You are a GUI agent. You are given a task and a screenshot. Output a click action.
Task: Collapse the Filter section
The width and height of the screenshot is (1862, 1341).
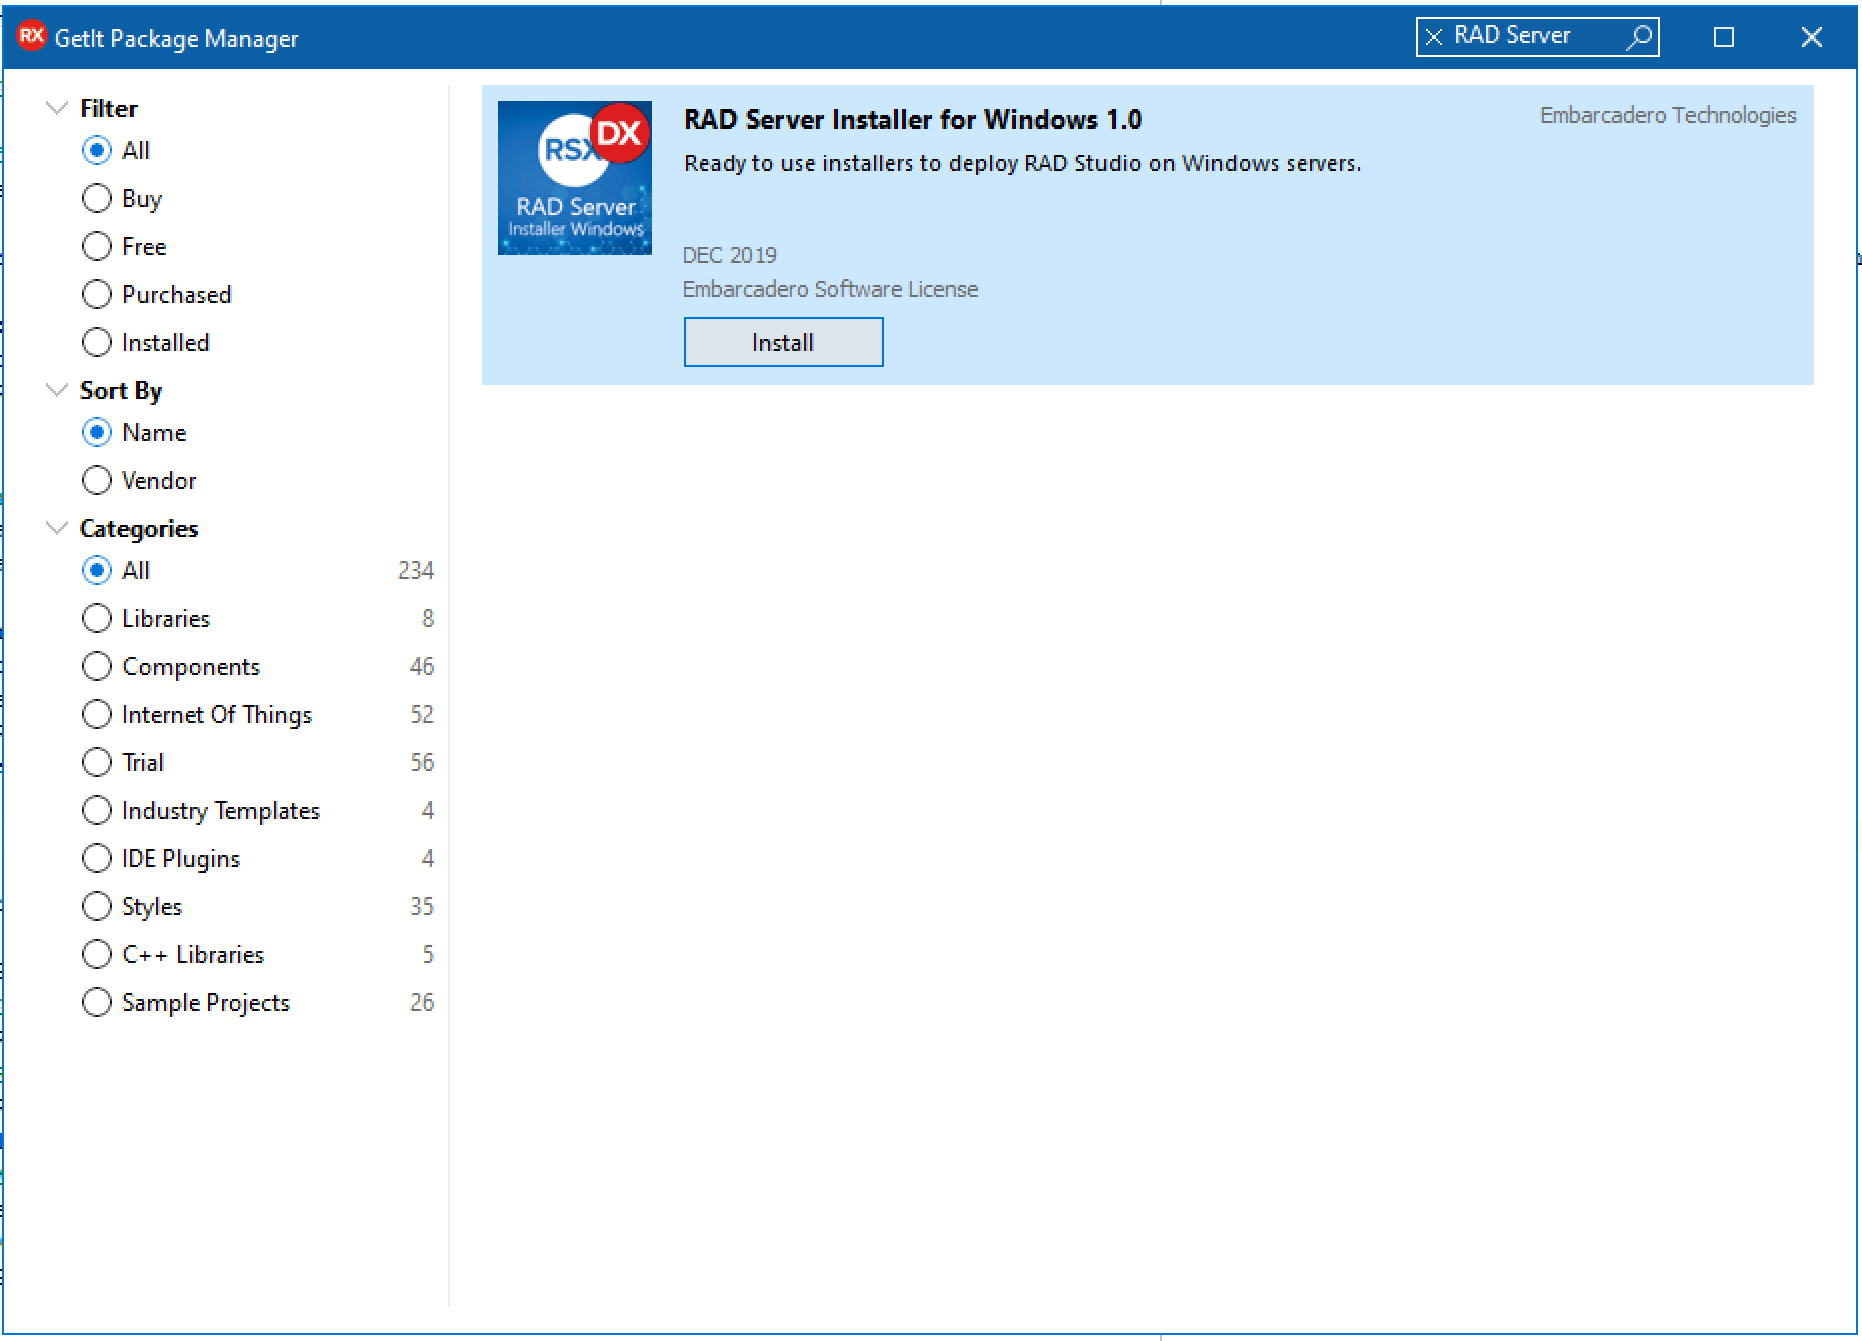[x=57, y=108]
